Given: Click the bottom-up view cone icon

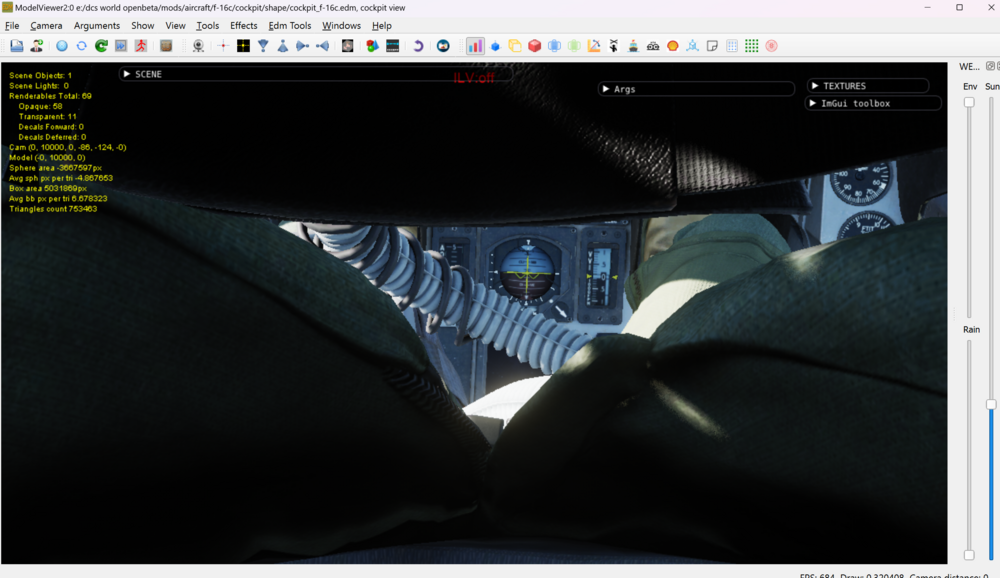Looking at the screenshot, I should pyautogui.click(x=283, y=46).
